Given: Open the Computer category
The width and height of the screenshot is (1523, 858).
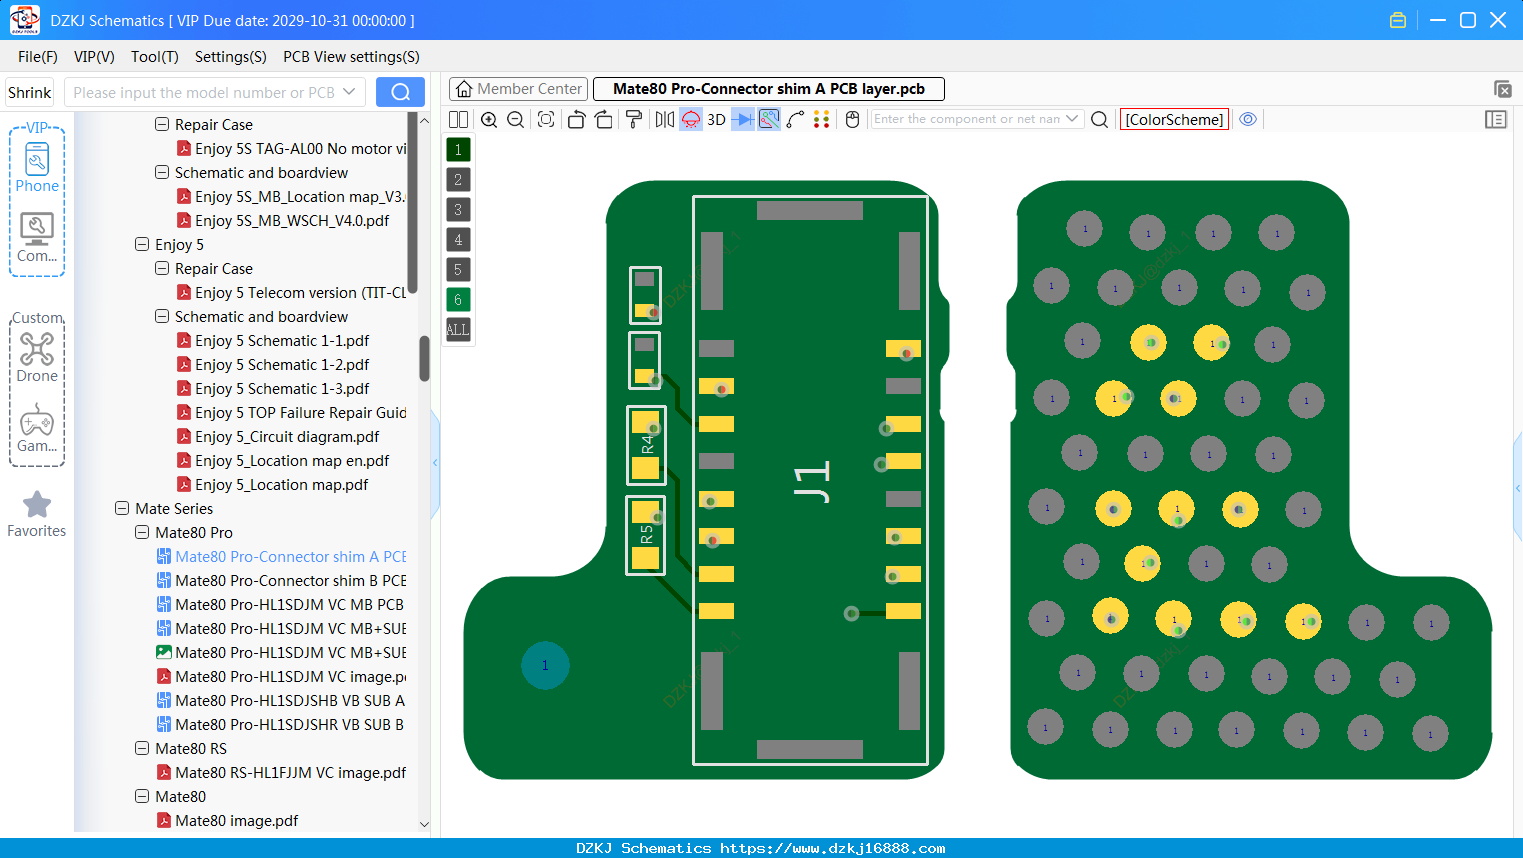Looking at the screenshot, I should [37, 238].
